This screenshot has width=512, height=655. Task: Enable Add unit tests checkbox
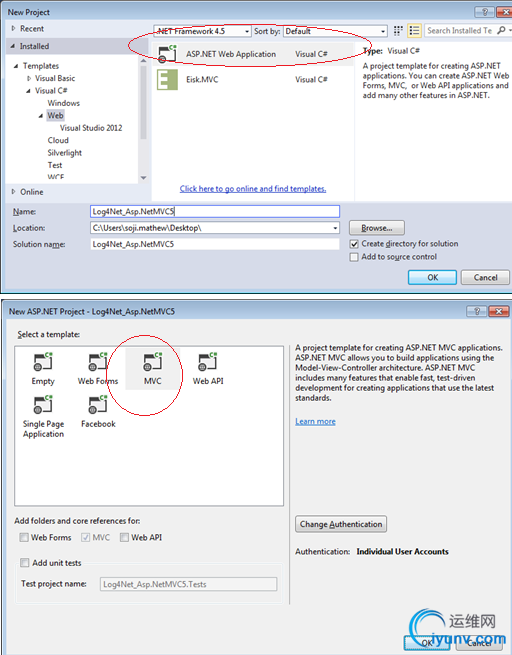pos(25,563)
